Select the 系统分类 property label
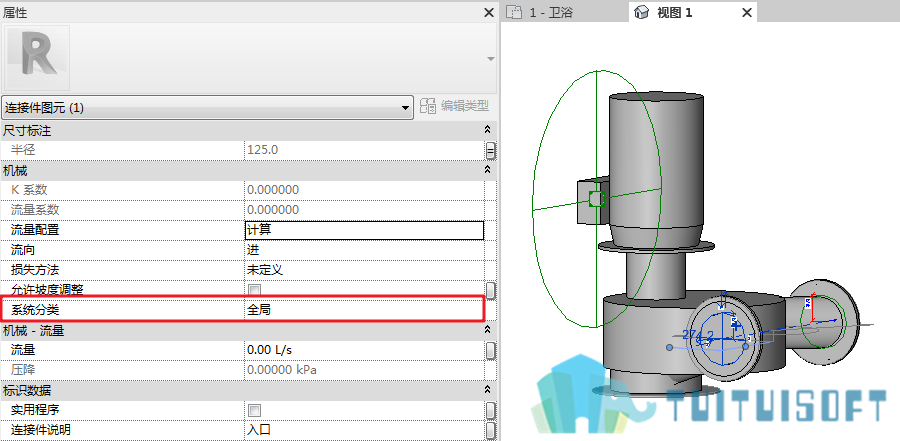Screen dimensions: 900x441 click(x=35, y=310)
